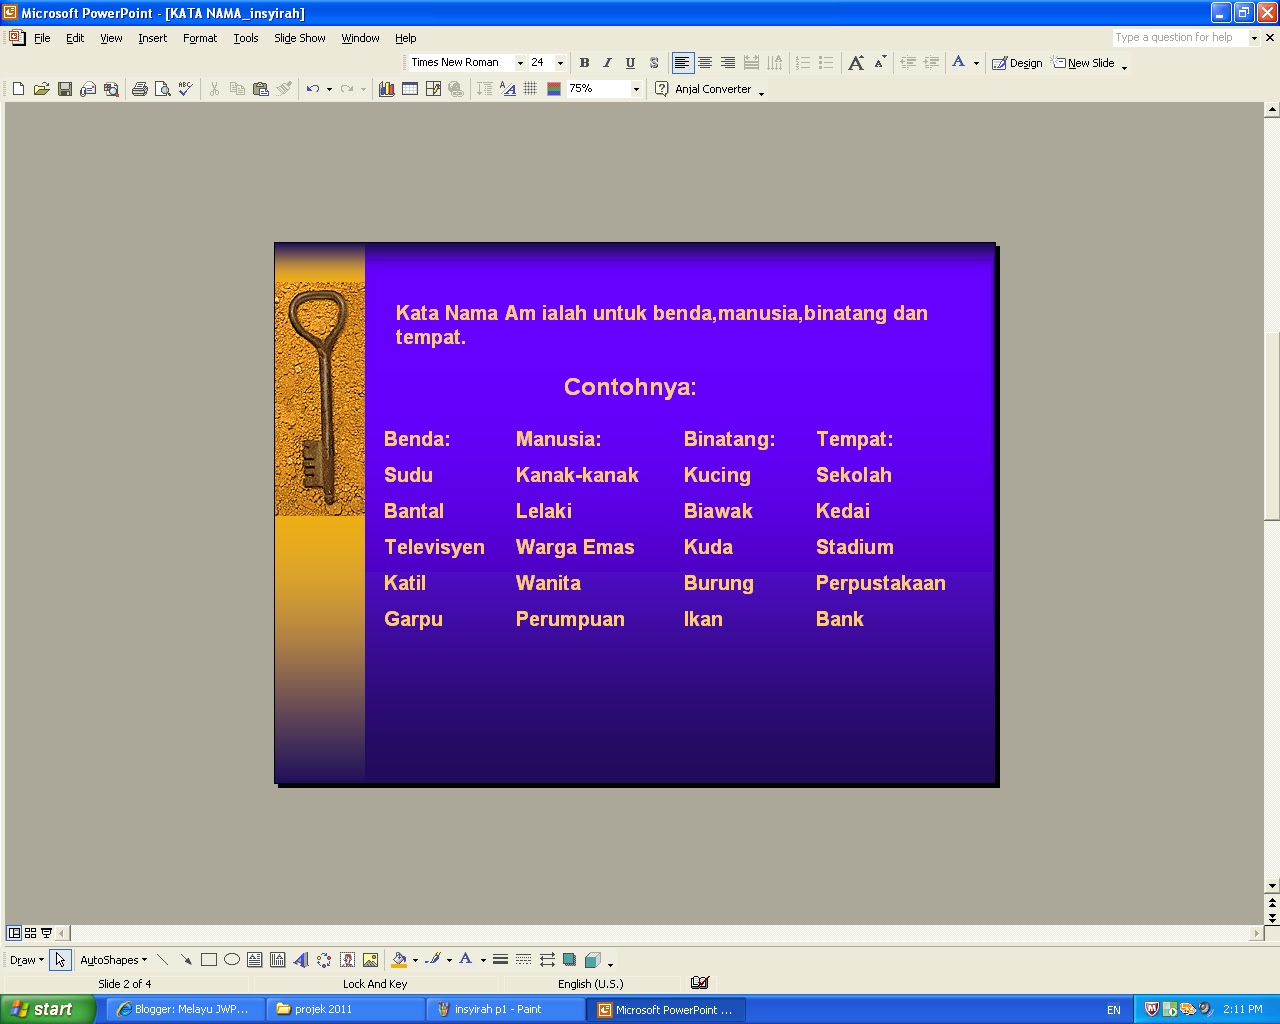Insert diagram or organization chart
Screen dimensions: 1280x1024
323,960
